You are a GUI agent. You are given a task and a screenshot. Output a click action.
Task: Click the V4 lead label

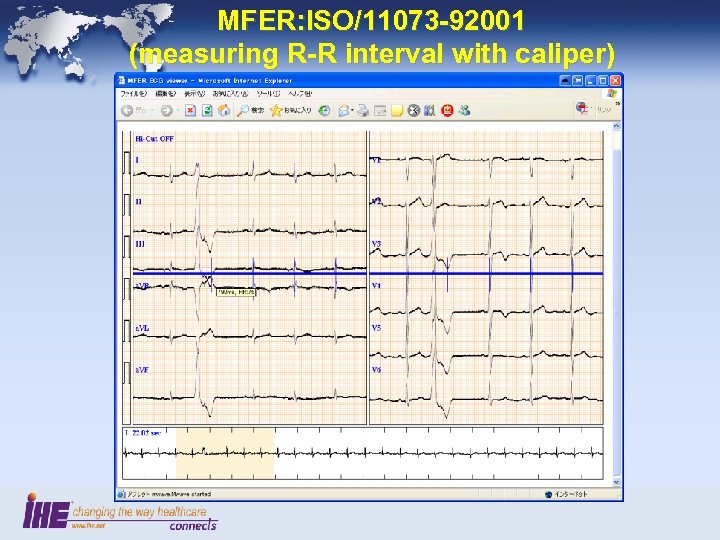click(377, 286)
